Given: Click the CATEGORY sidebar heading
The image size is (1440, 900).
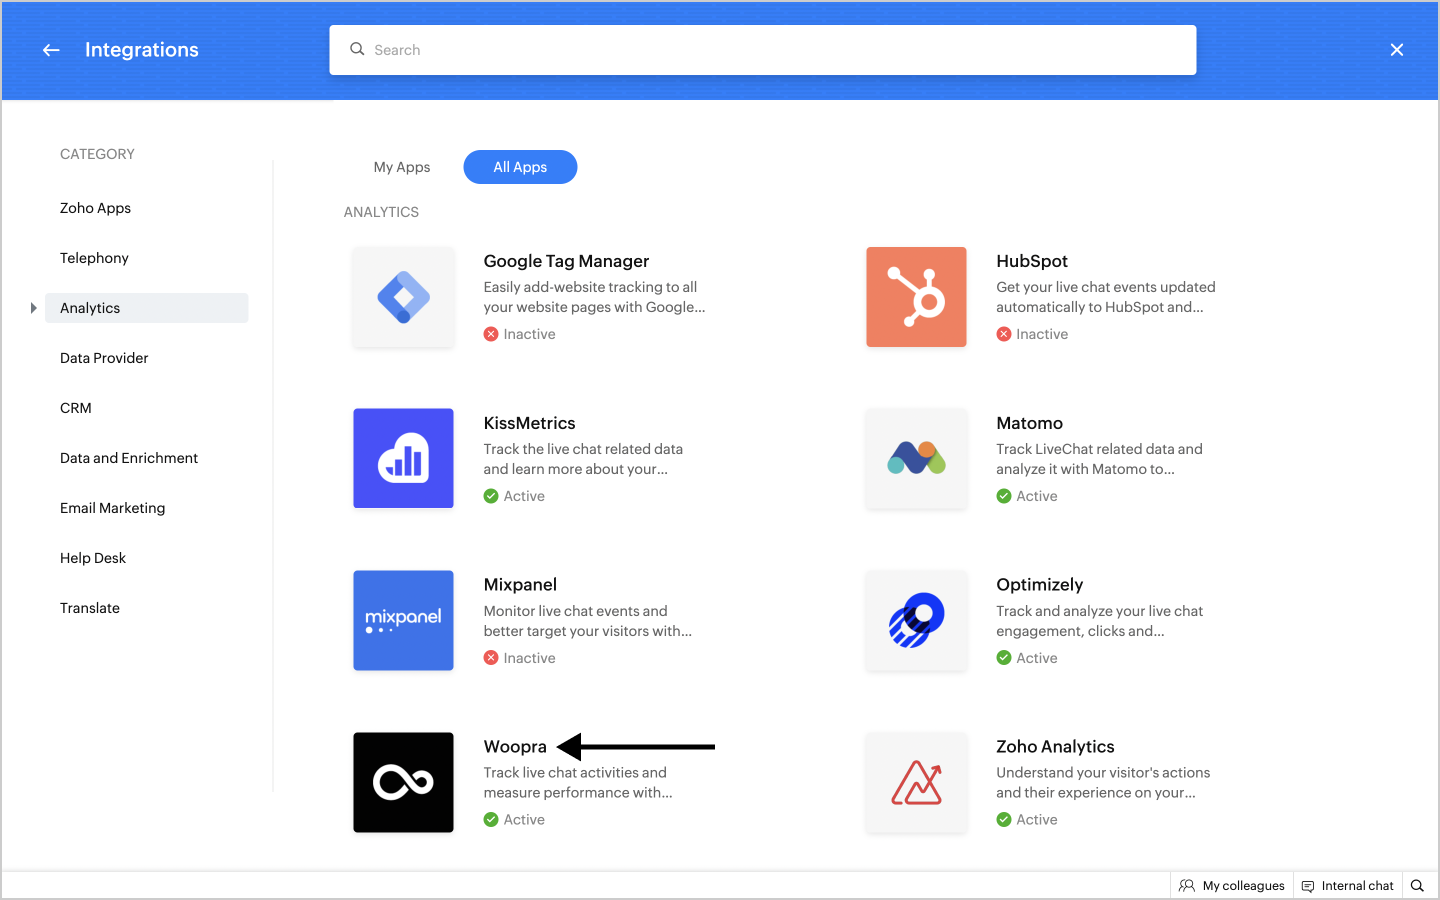Looking at the screenshot, I should pyautogui.click(x=97, y=154).
